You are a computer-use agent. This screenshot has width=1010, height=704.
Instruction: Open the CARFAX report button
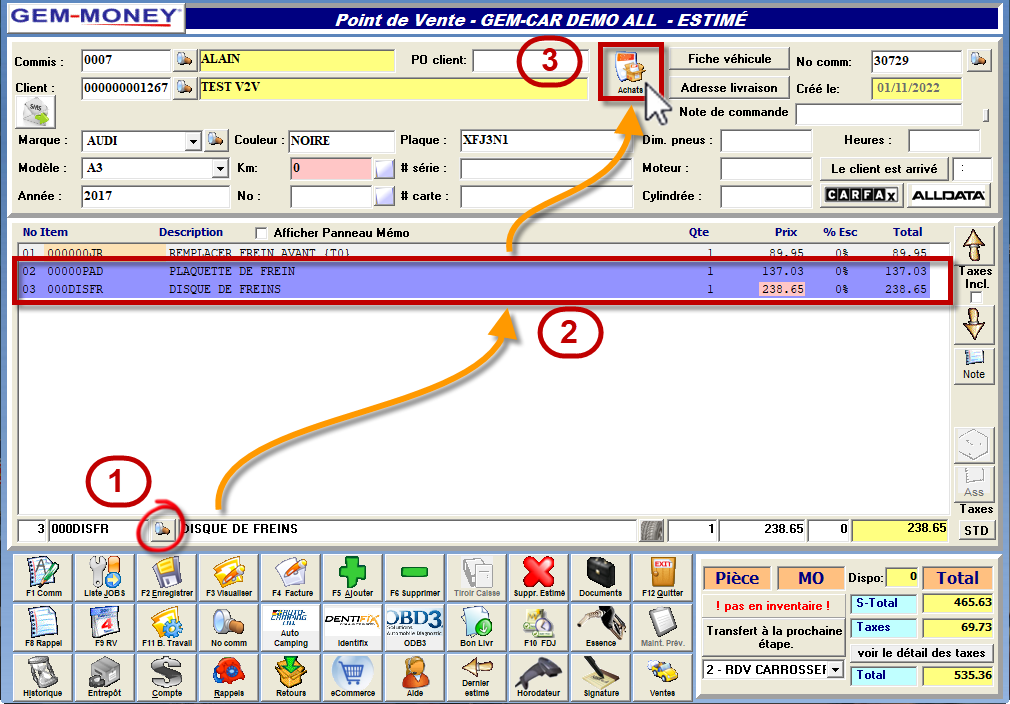[861, 195]
